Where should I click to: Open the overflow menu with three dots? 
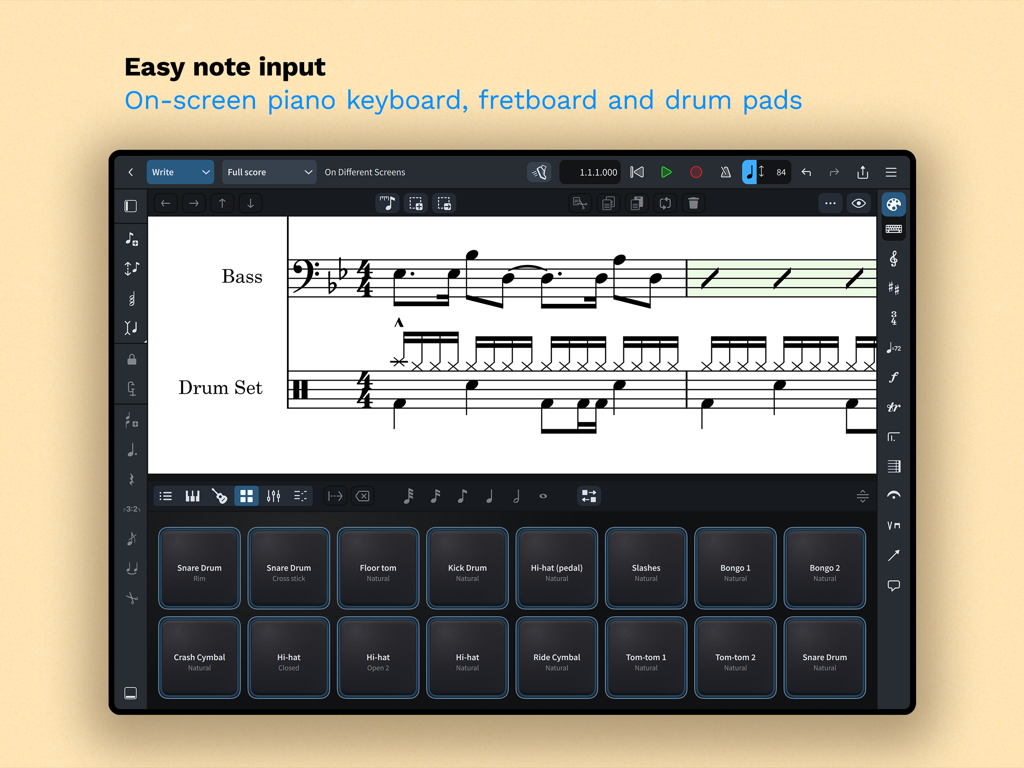pos(830,203)
